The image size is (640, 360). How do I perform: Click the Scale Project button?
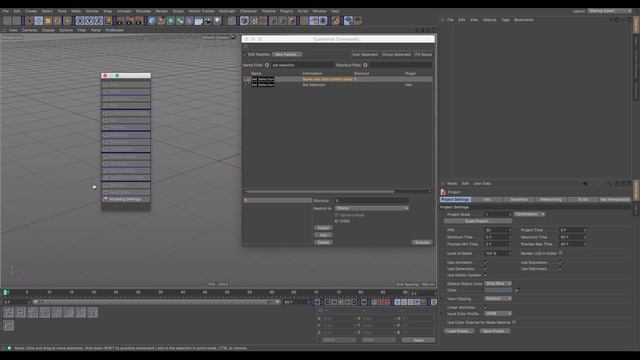point(478,221)
